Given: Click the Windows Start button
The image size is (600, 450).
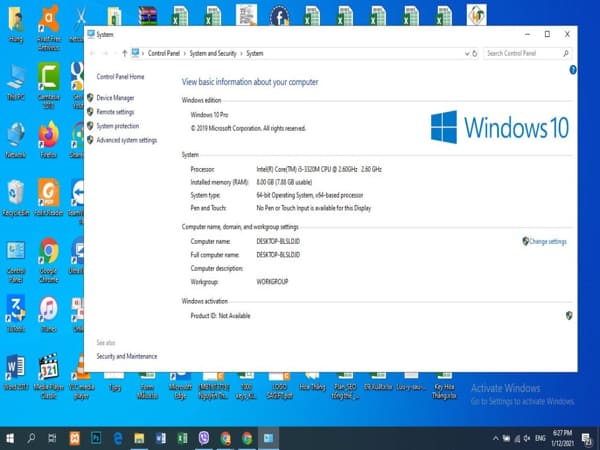Looking at the screenshot, I should click(11, 438).
